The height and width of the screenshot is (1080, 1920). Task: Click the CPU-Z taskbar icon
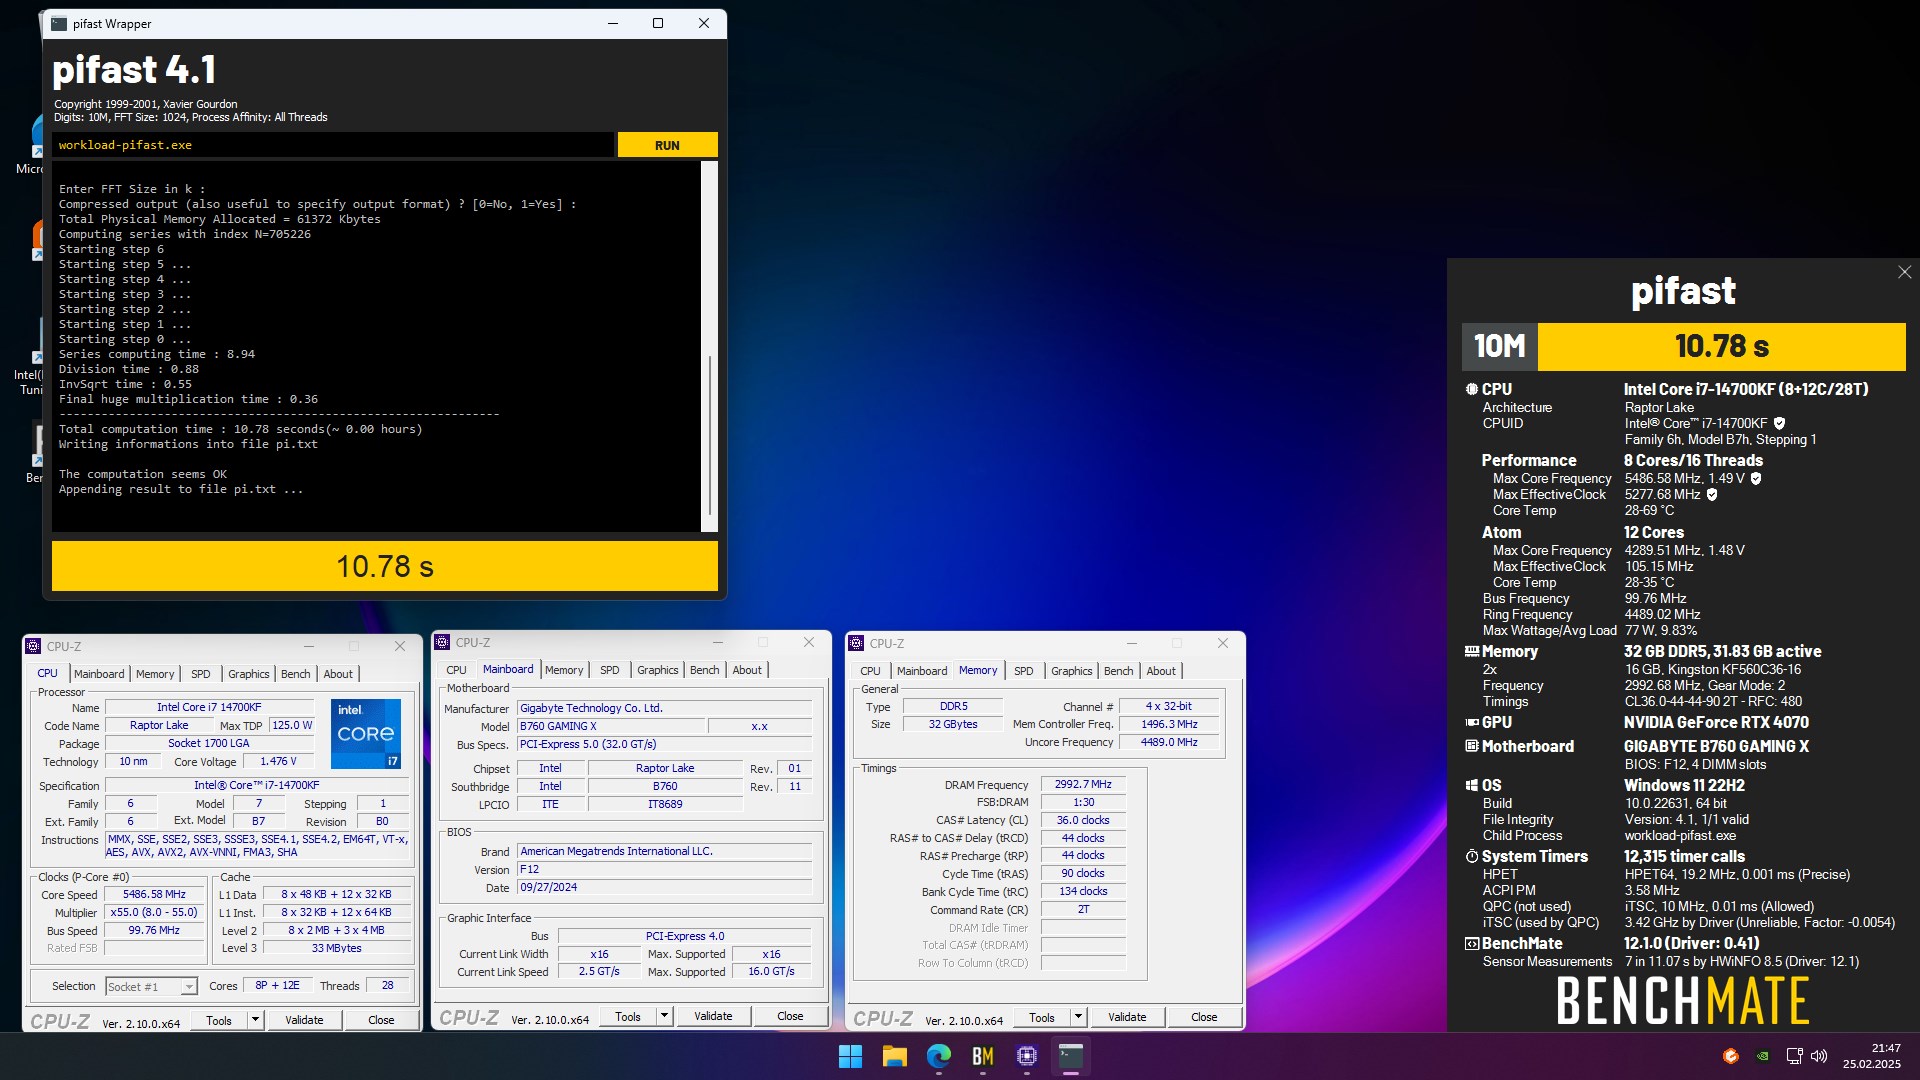(1026, 1056)
